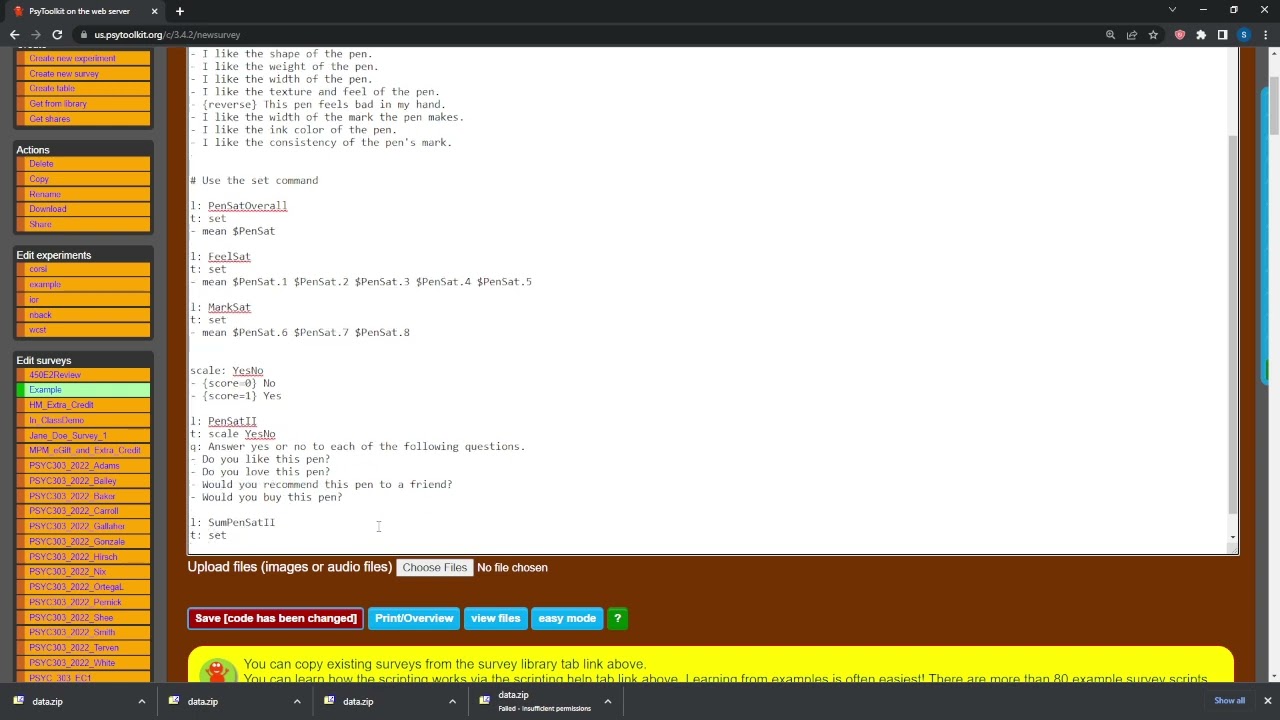Click the Download action
Viewport: 1280px width, 720px height.
click(48, 209)
